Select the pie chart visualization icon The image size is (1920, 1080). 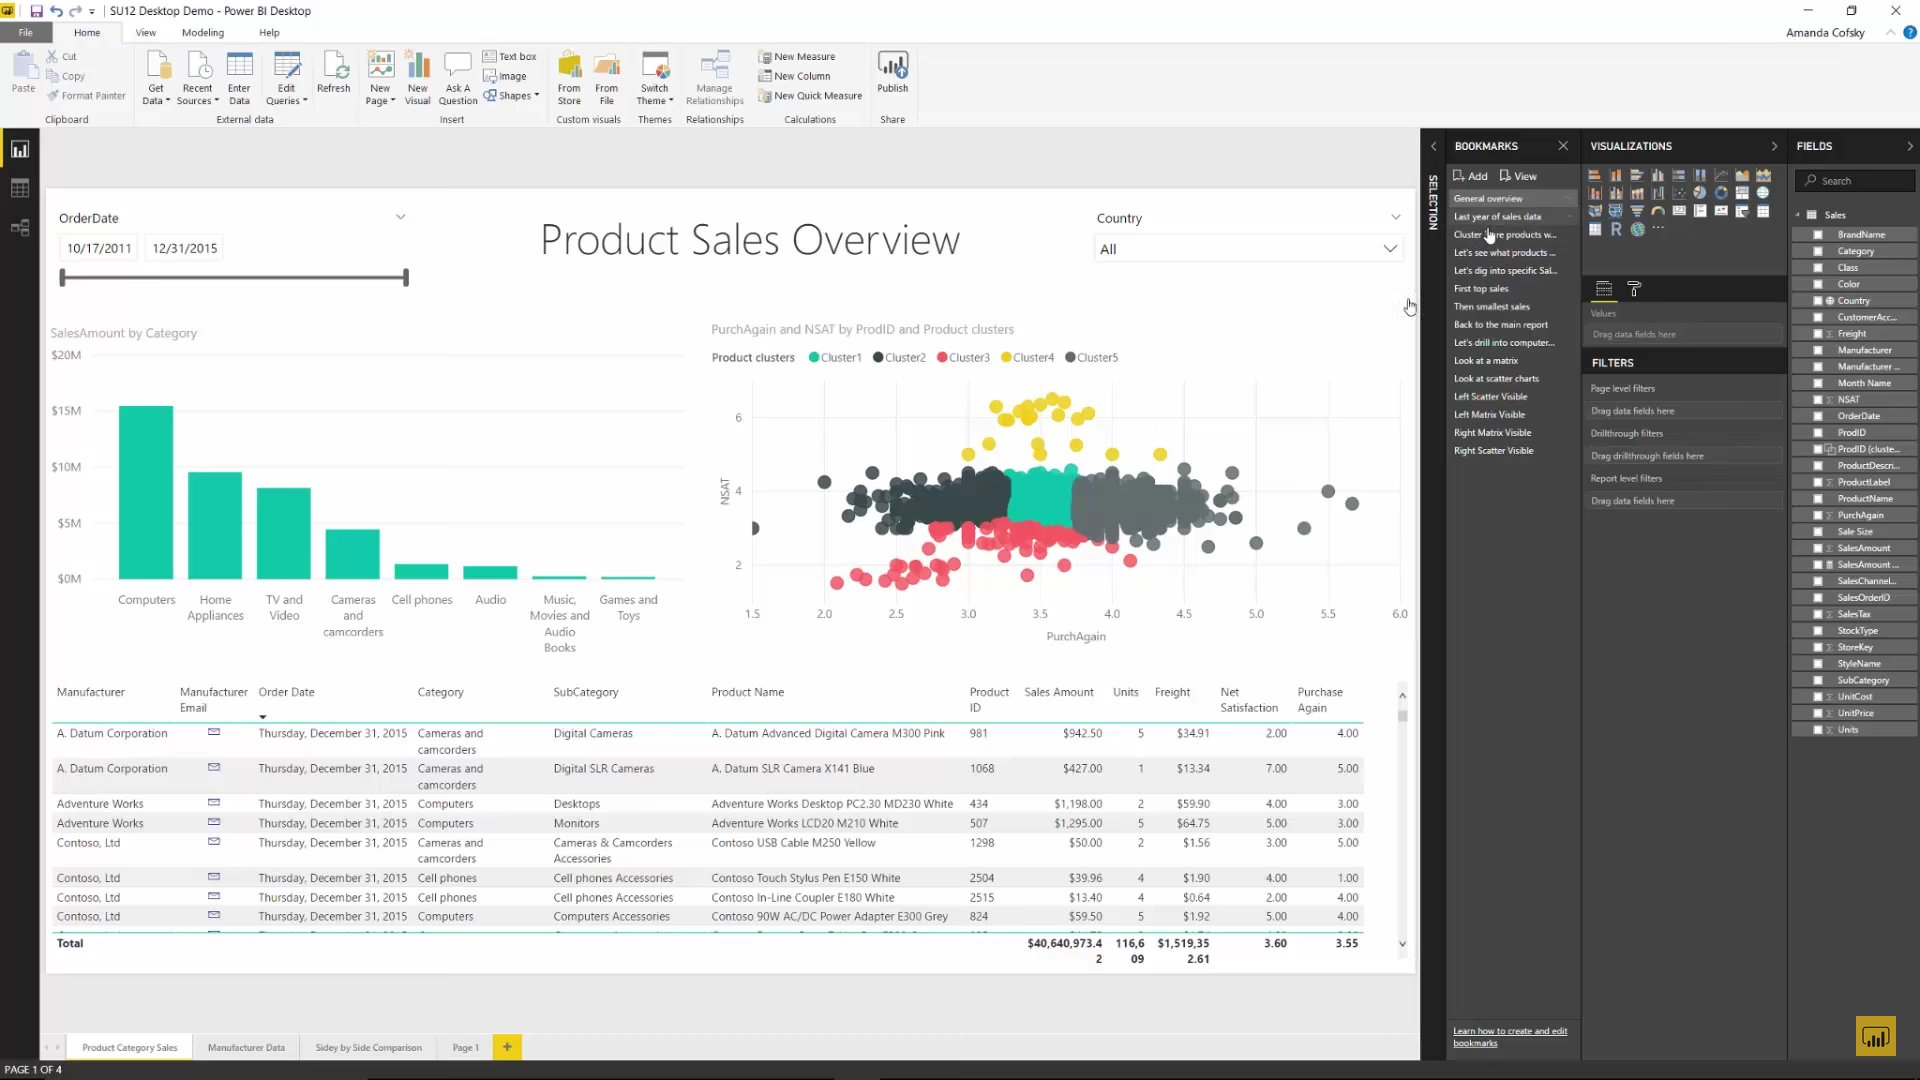pos(1700,193)
